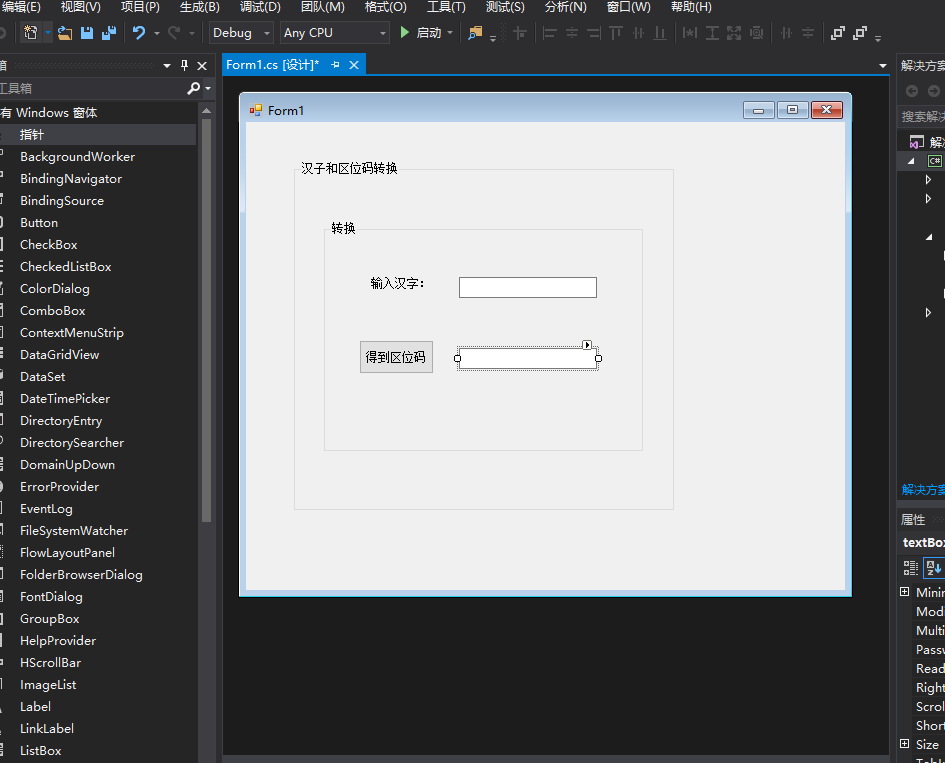Open the 格式(O) menu

click(386, 7)
